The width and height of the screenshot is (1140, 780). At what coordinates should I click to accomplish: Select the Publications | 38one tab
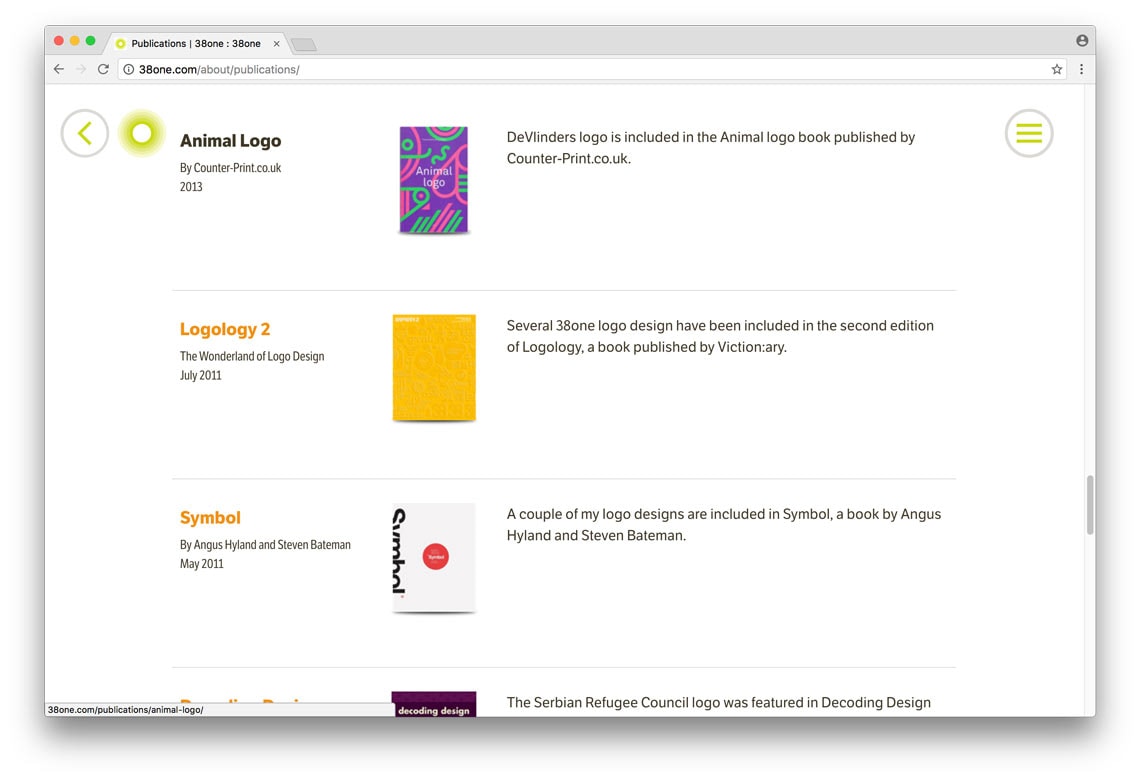[196, 44]
